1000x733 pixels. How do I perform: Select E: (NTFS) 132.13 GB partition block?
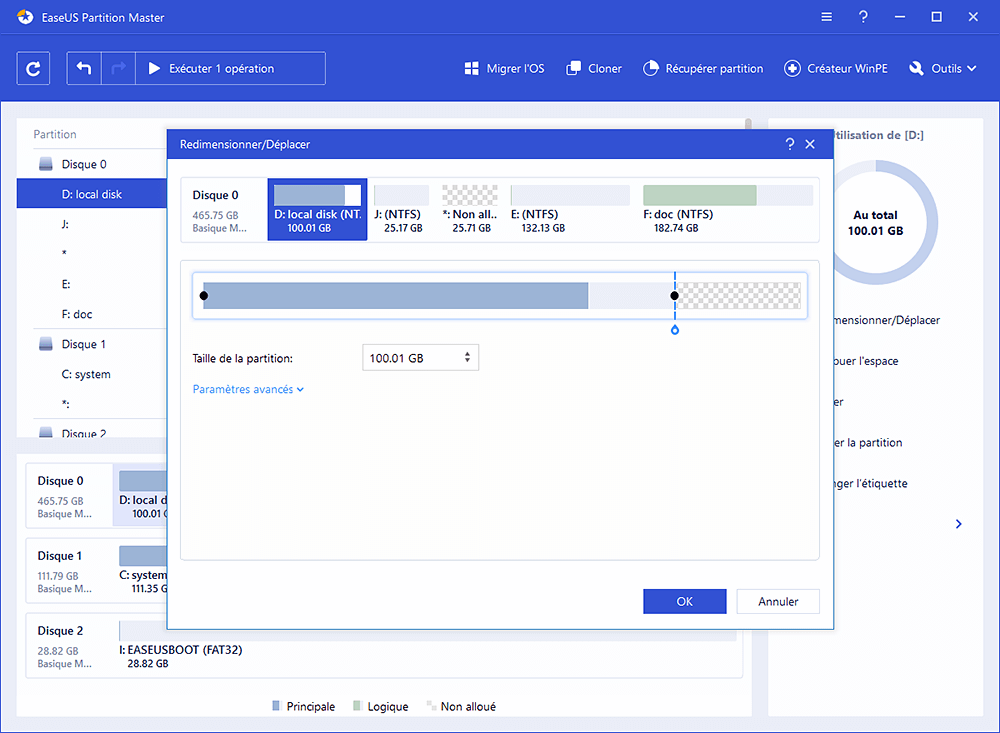[570, 209]
